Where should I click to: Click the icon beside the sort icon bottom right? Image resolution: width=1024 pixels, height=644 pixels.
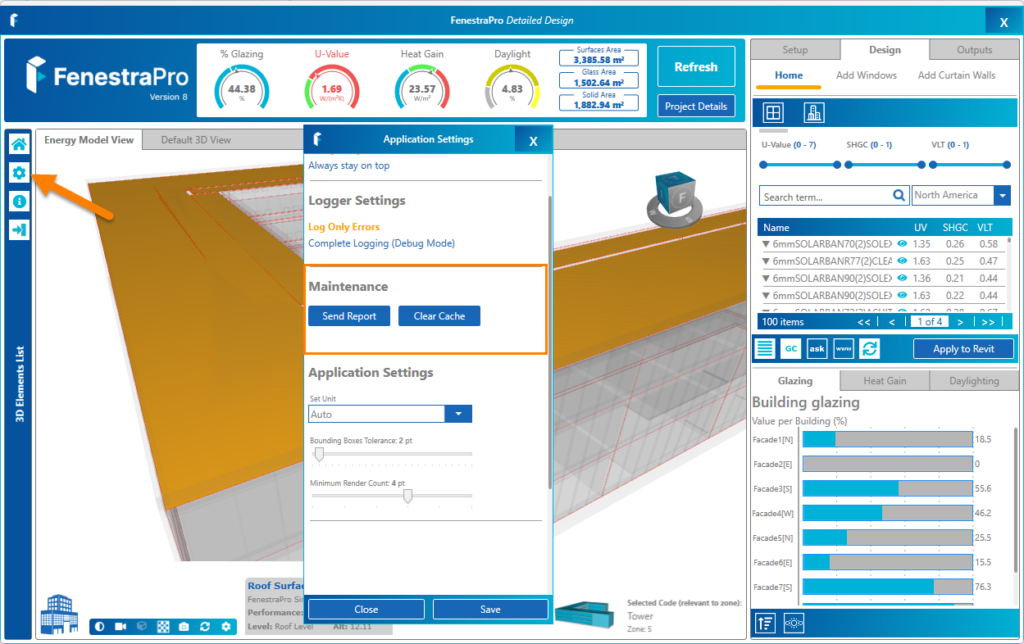coord(793,623)
